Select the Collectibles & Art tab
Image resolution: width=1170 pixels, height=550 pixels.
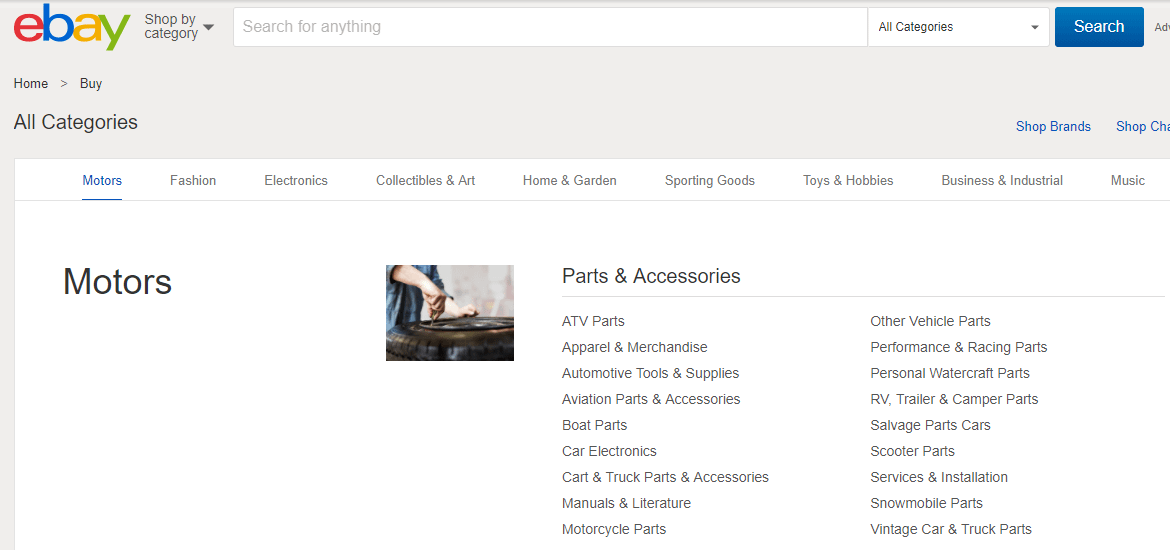pyautogui.click(x=425, y=181)
